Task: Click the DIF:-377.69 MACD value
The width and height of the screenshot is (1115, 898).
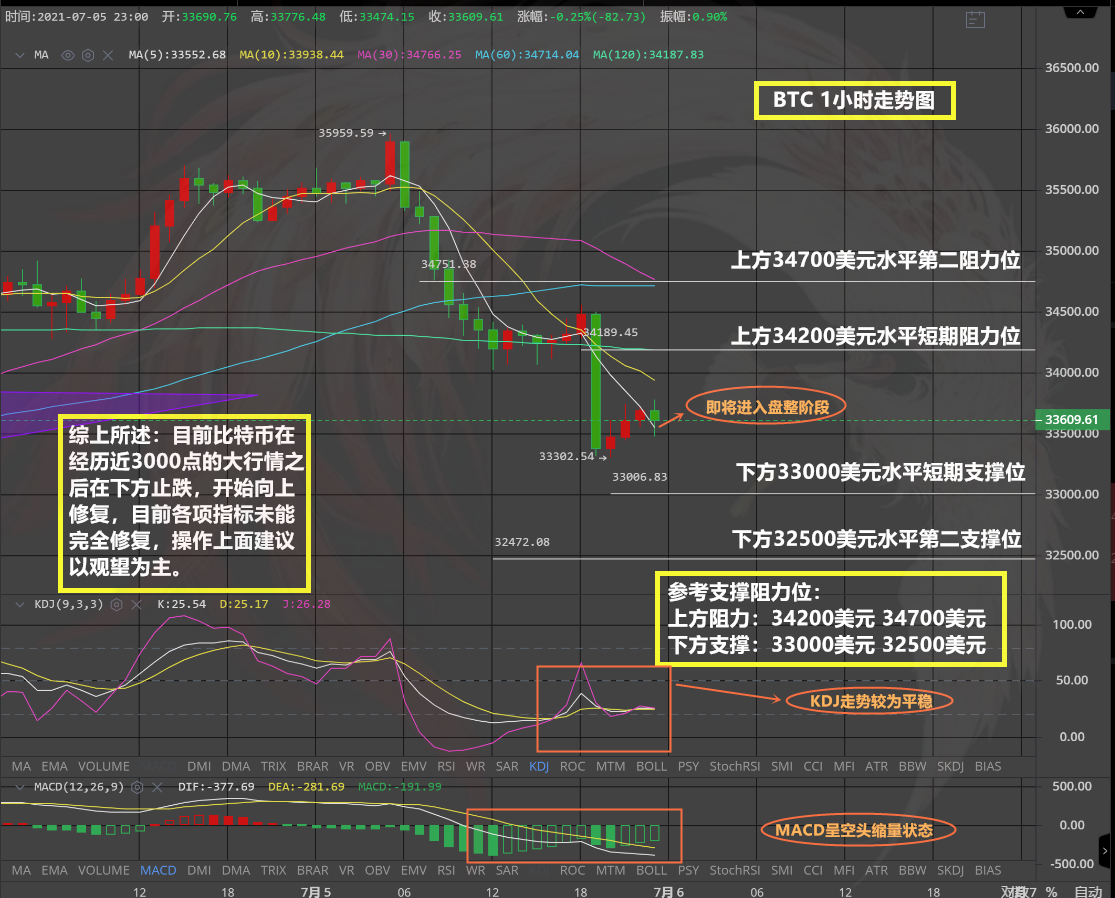Action: point(216,787)
